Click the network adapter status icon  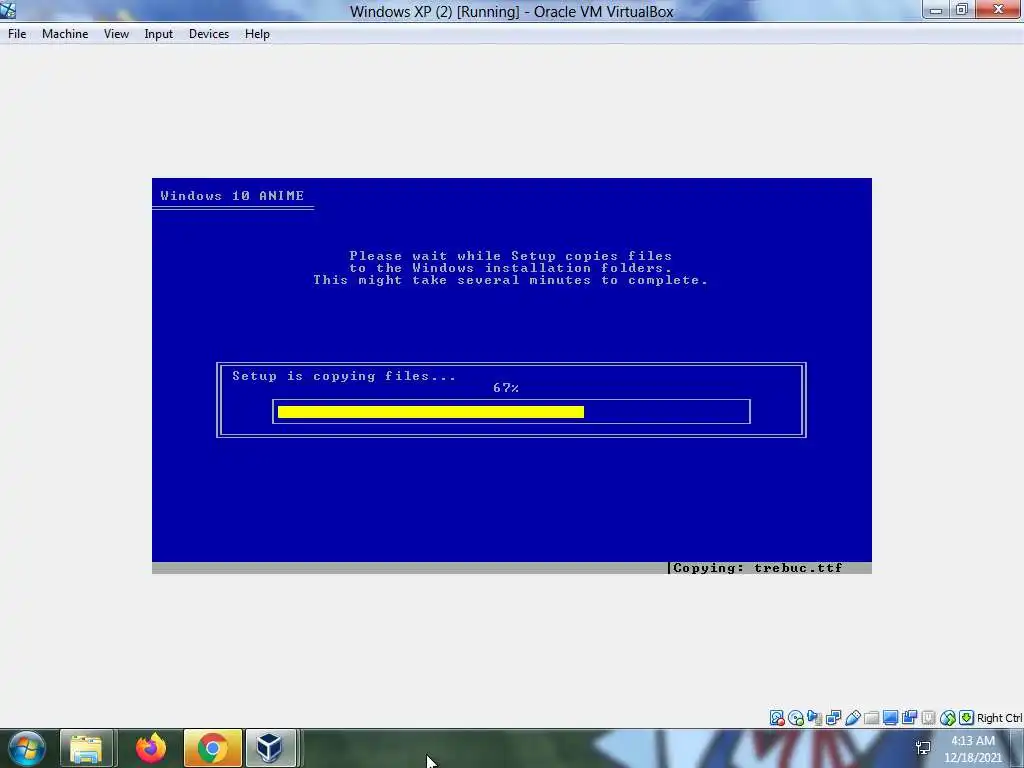click(x=833, y=718)
